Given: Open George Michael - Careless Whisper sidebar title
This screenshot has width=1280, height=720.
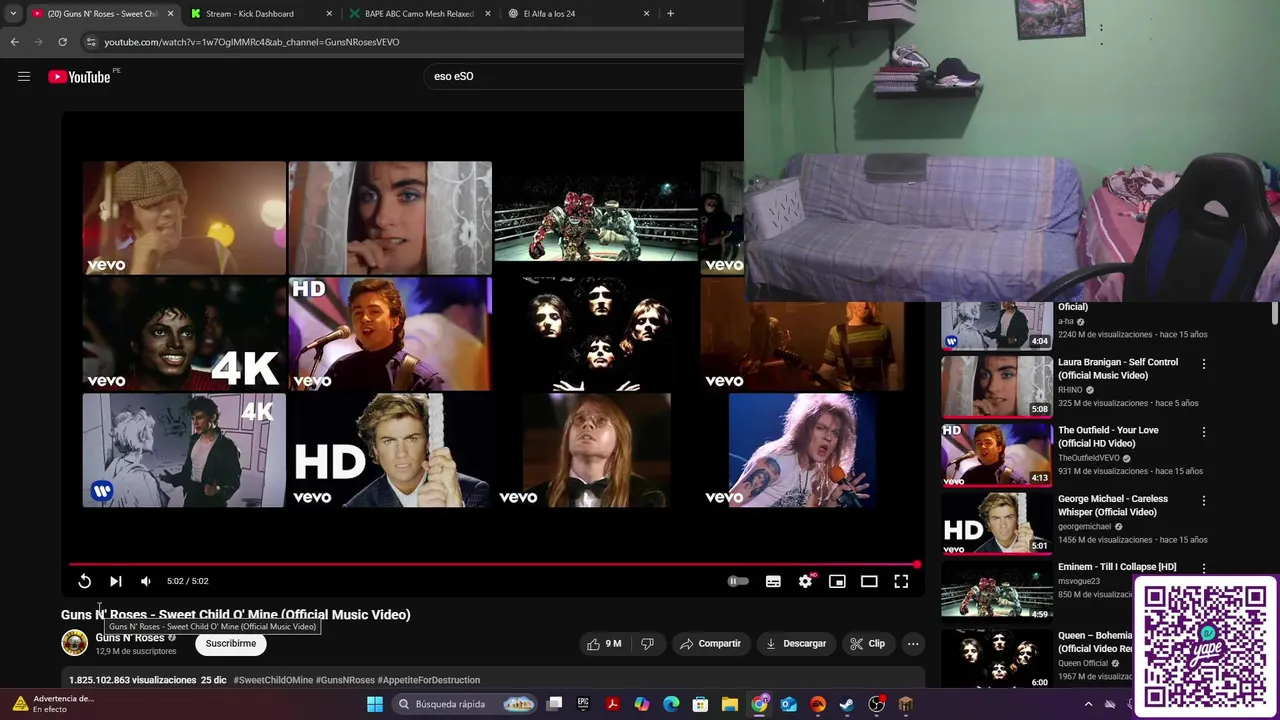Looking at the screenshot, I should [x=1113, y=505].
